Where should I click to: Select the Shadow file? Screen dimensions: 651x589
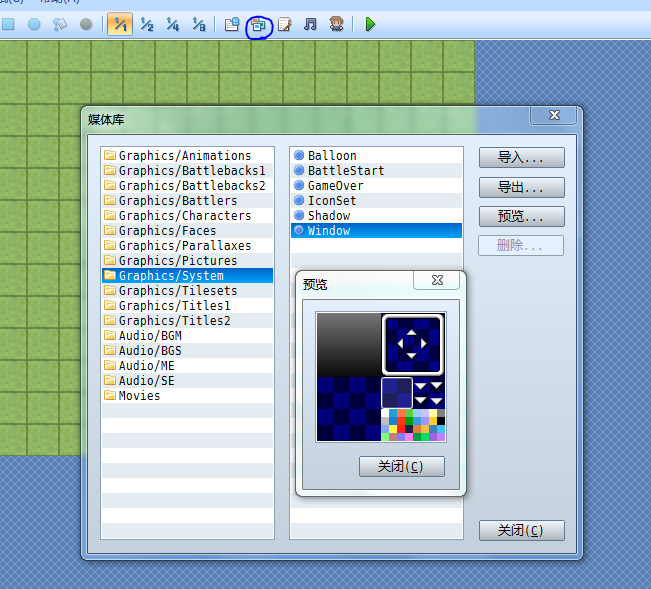point(376,215)
